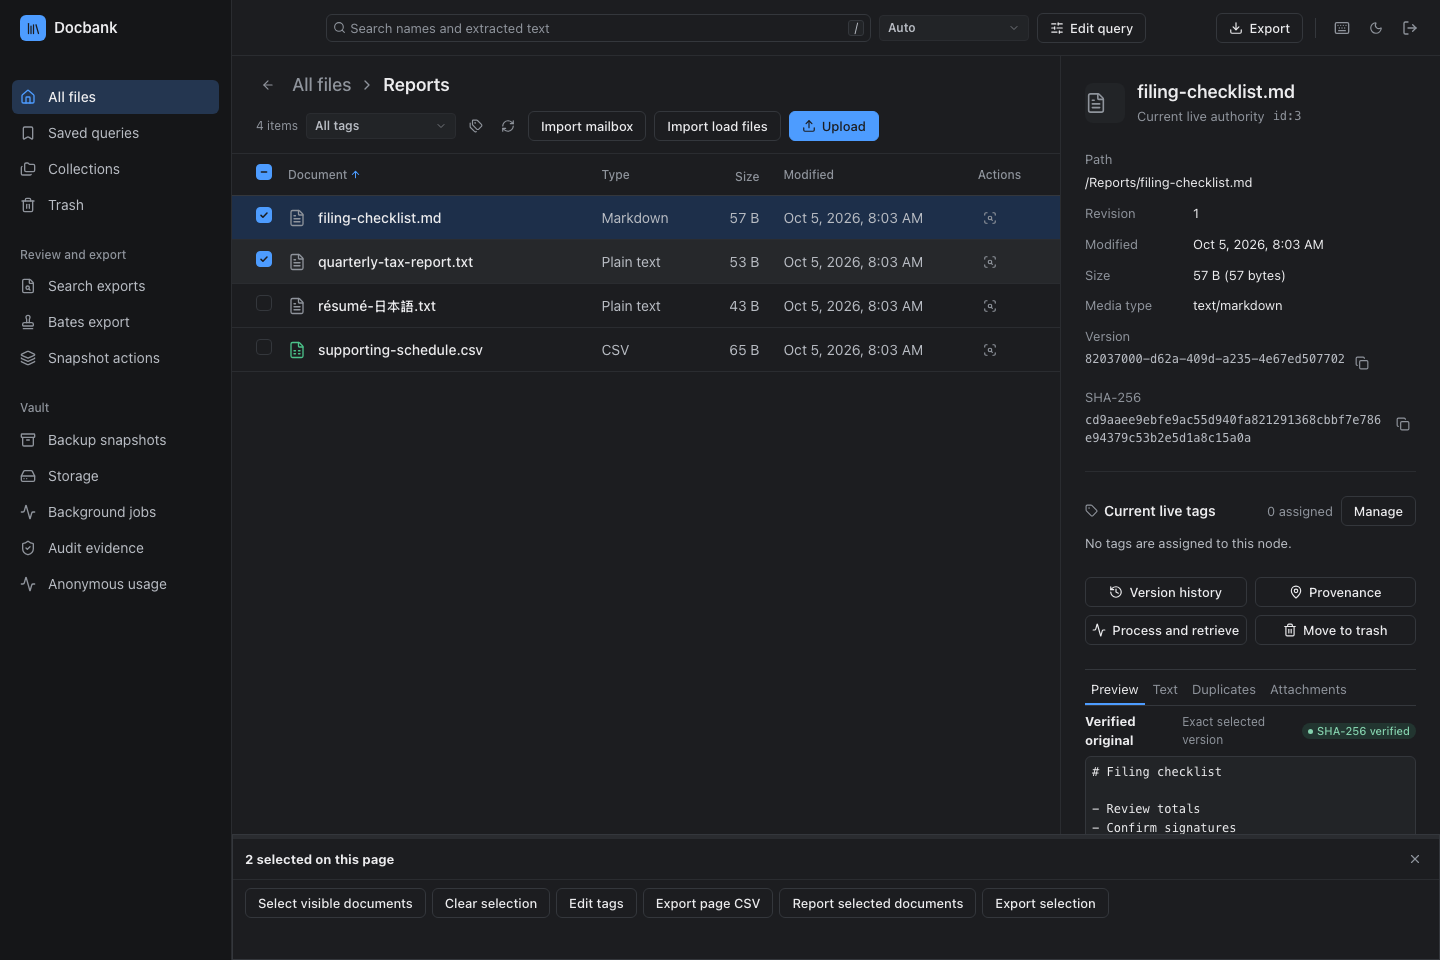Open the Auto search mode dropdown
This screenshot has height=960, width=1440.
click(x=953, y=28)
